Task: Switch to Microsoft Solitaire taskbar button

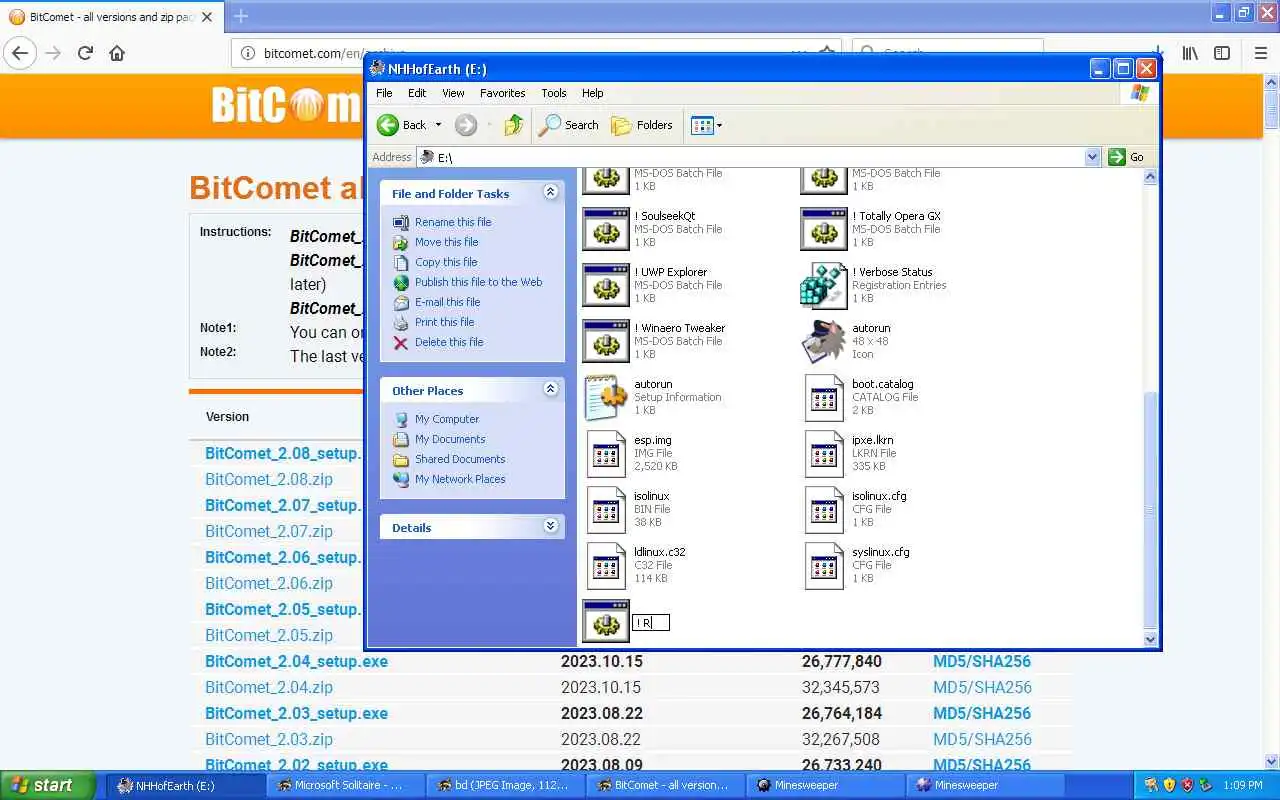Action: (x=345, y=785)
